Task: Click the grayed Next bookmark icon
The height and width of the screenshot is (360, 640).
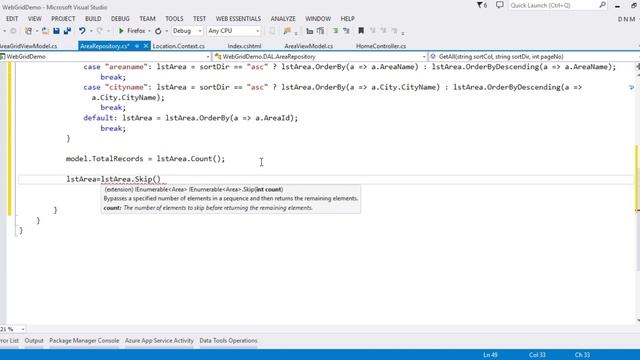Action: [383, 31]
